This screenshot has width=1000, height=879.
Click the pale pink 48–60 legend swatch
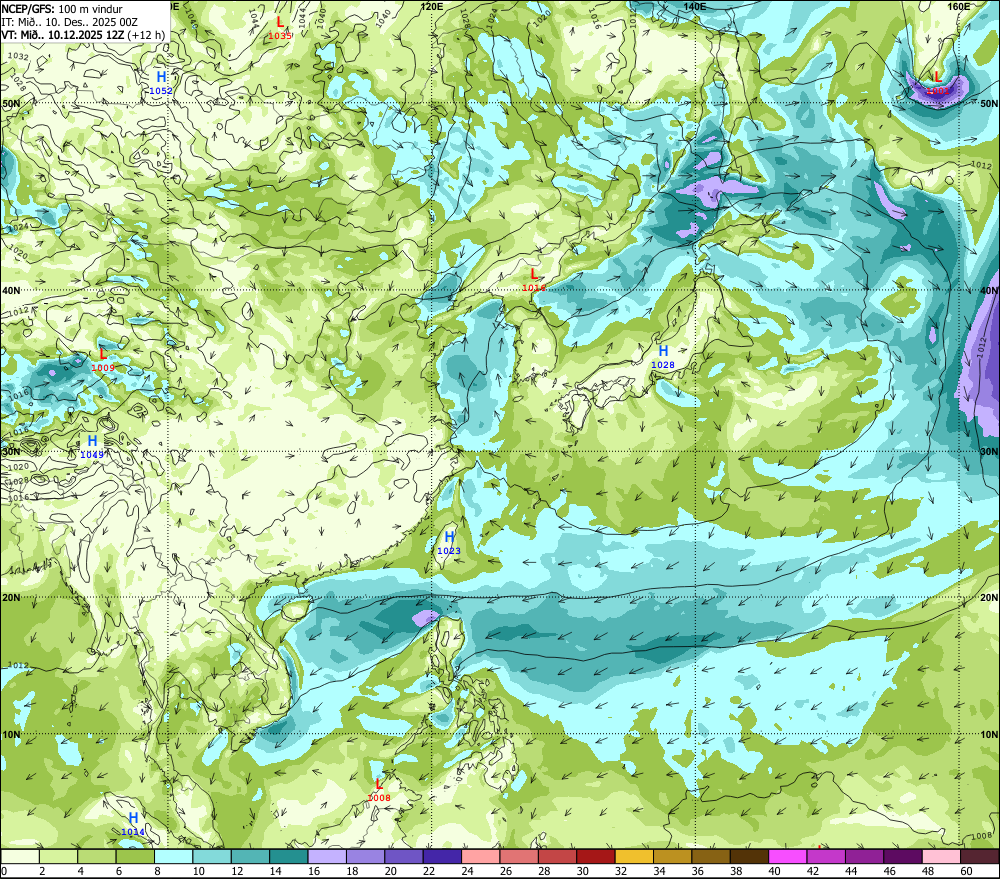(x=942, y=856)
